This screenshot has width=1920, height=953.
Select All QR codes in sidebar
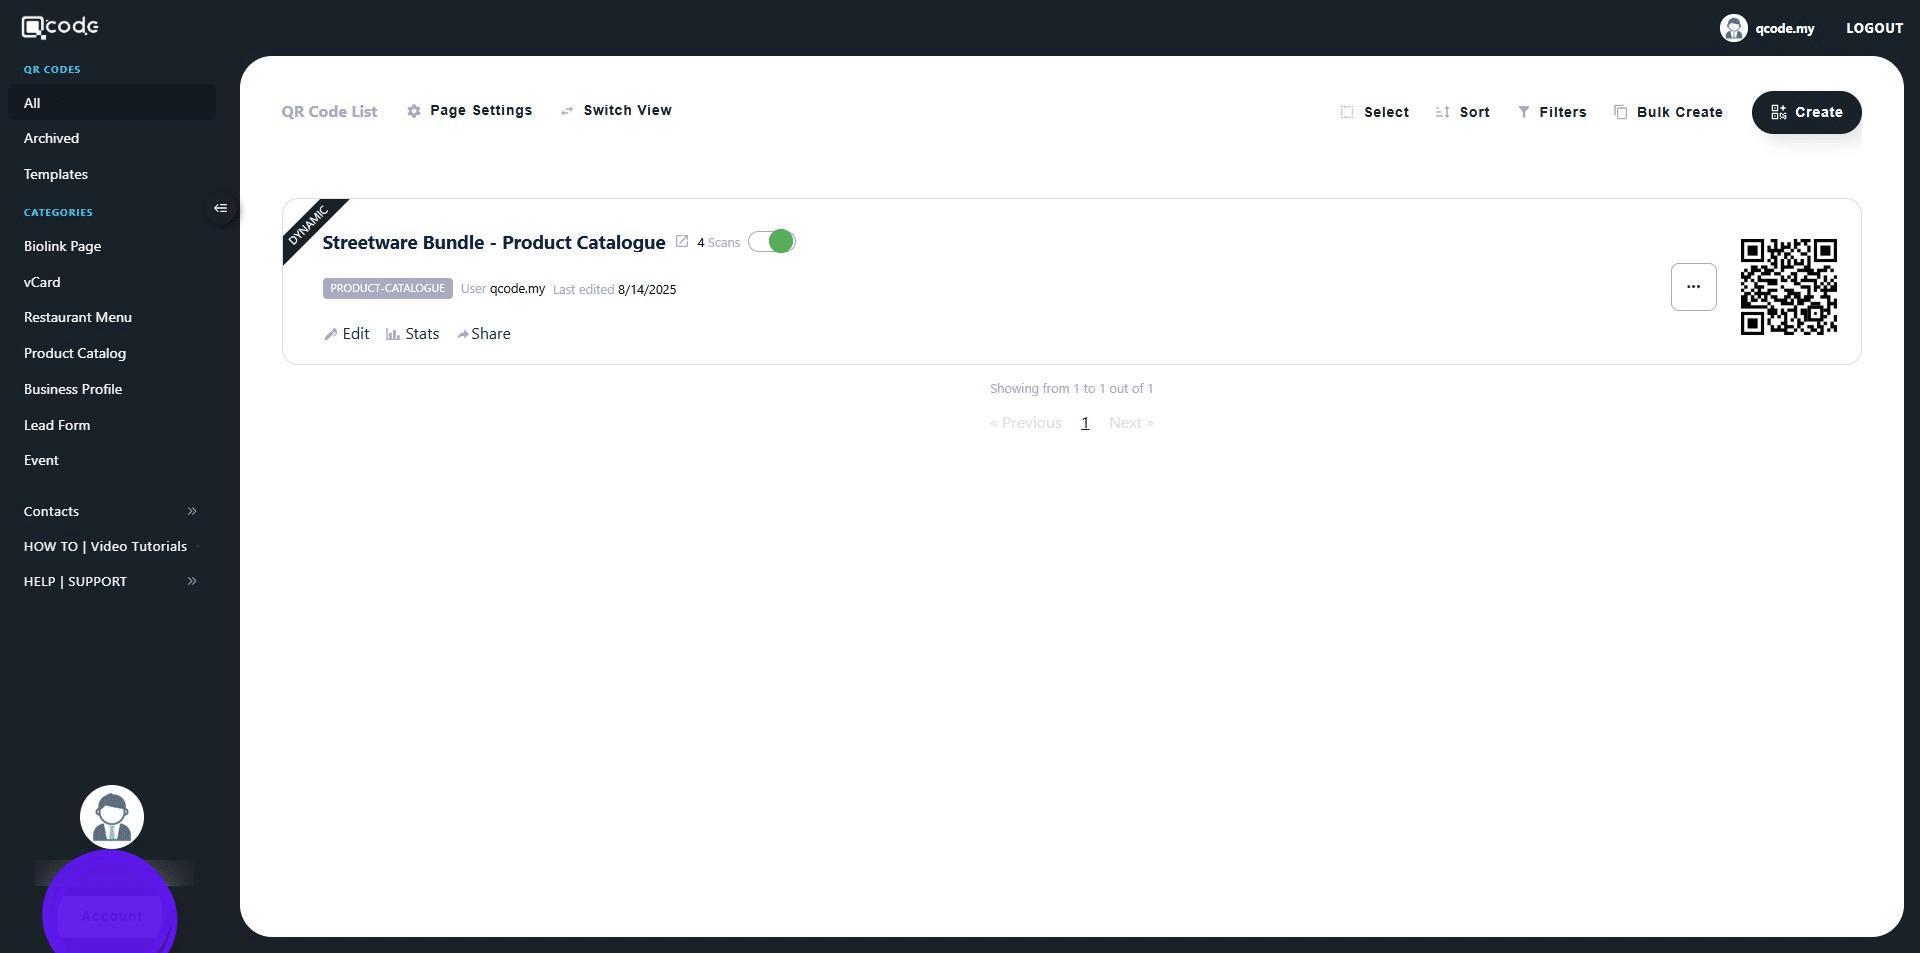click(112, 103)
